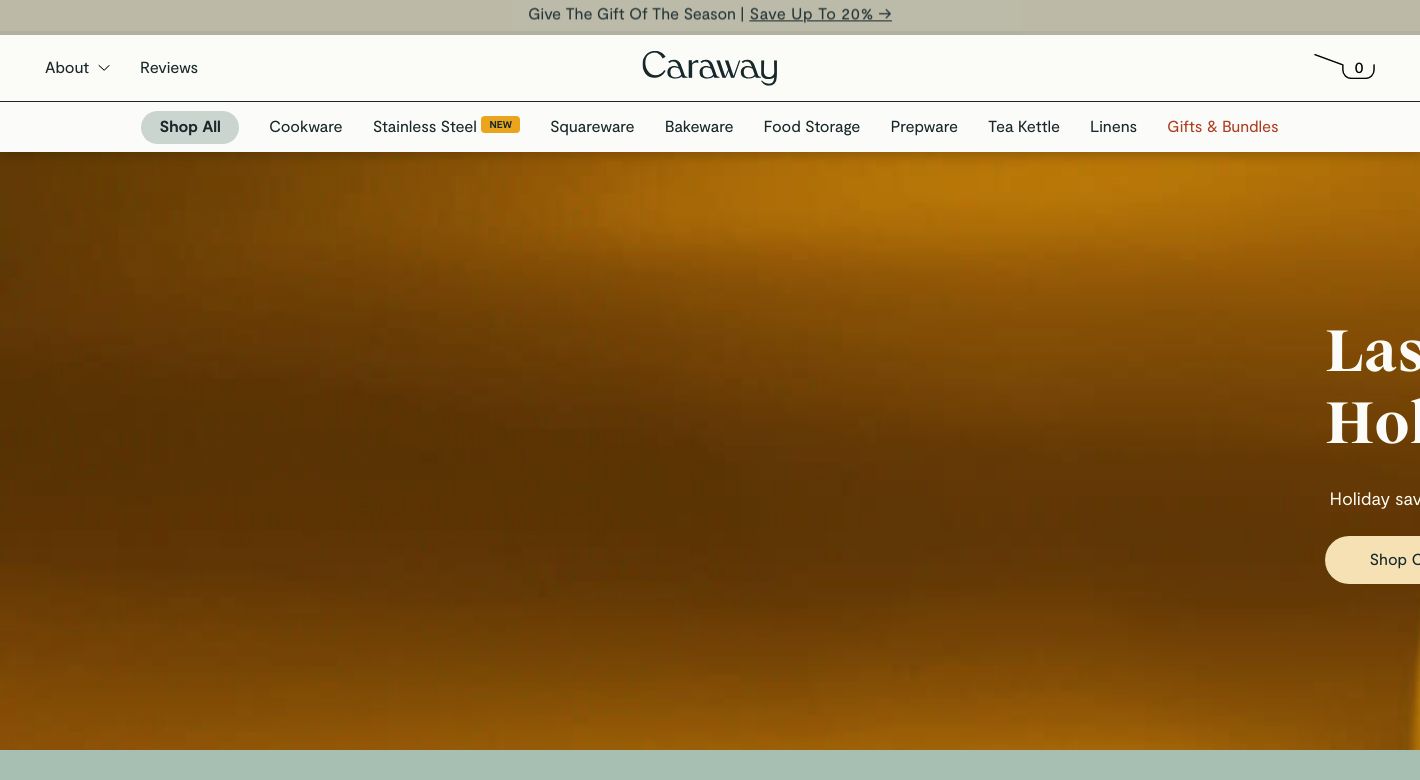Image resolution: width=1420 pixels, height=780 pixels.
Task: Open the Gifts & Bundles menu item
Action: pos(1222,126)
